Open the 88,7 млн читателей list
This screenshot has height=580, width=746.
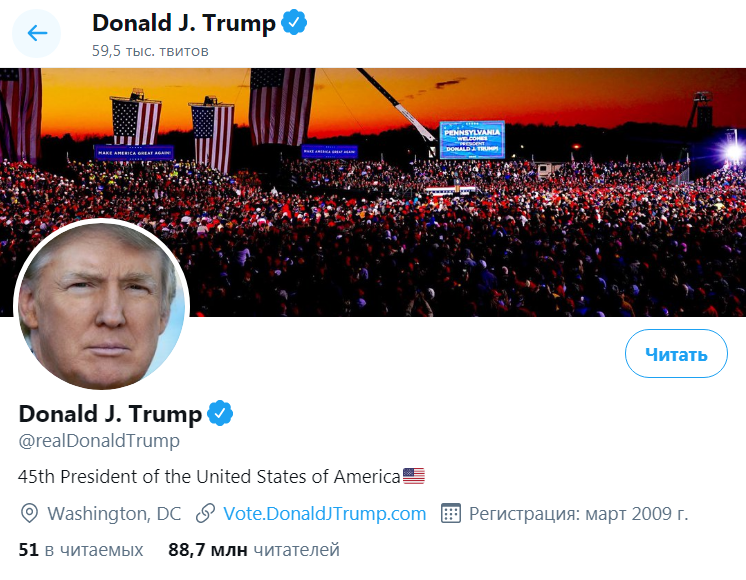pos(254,550)
